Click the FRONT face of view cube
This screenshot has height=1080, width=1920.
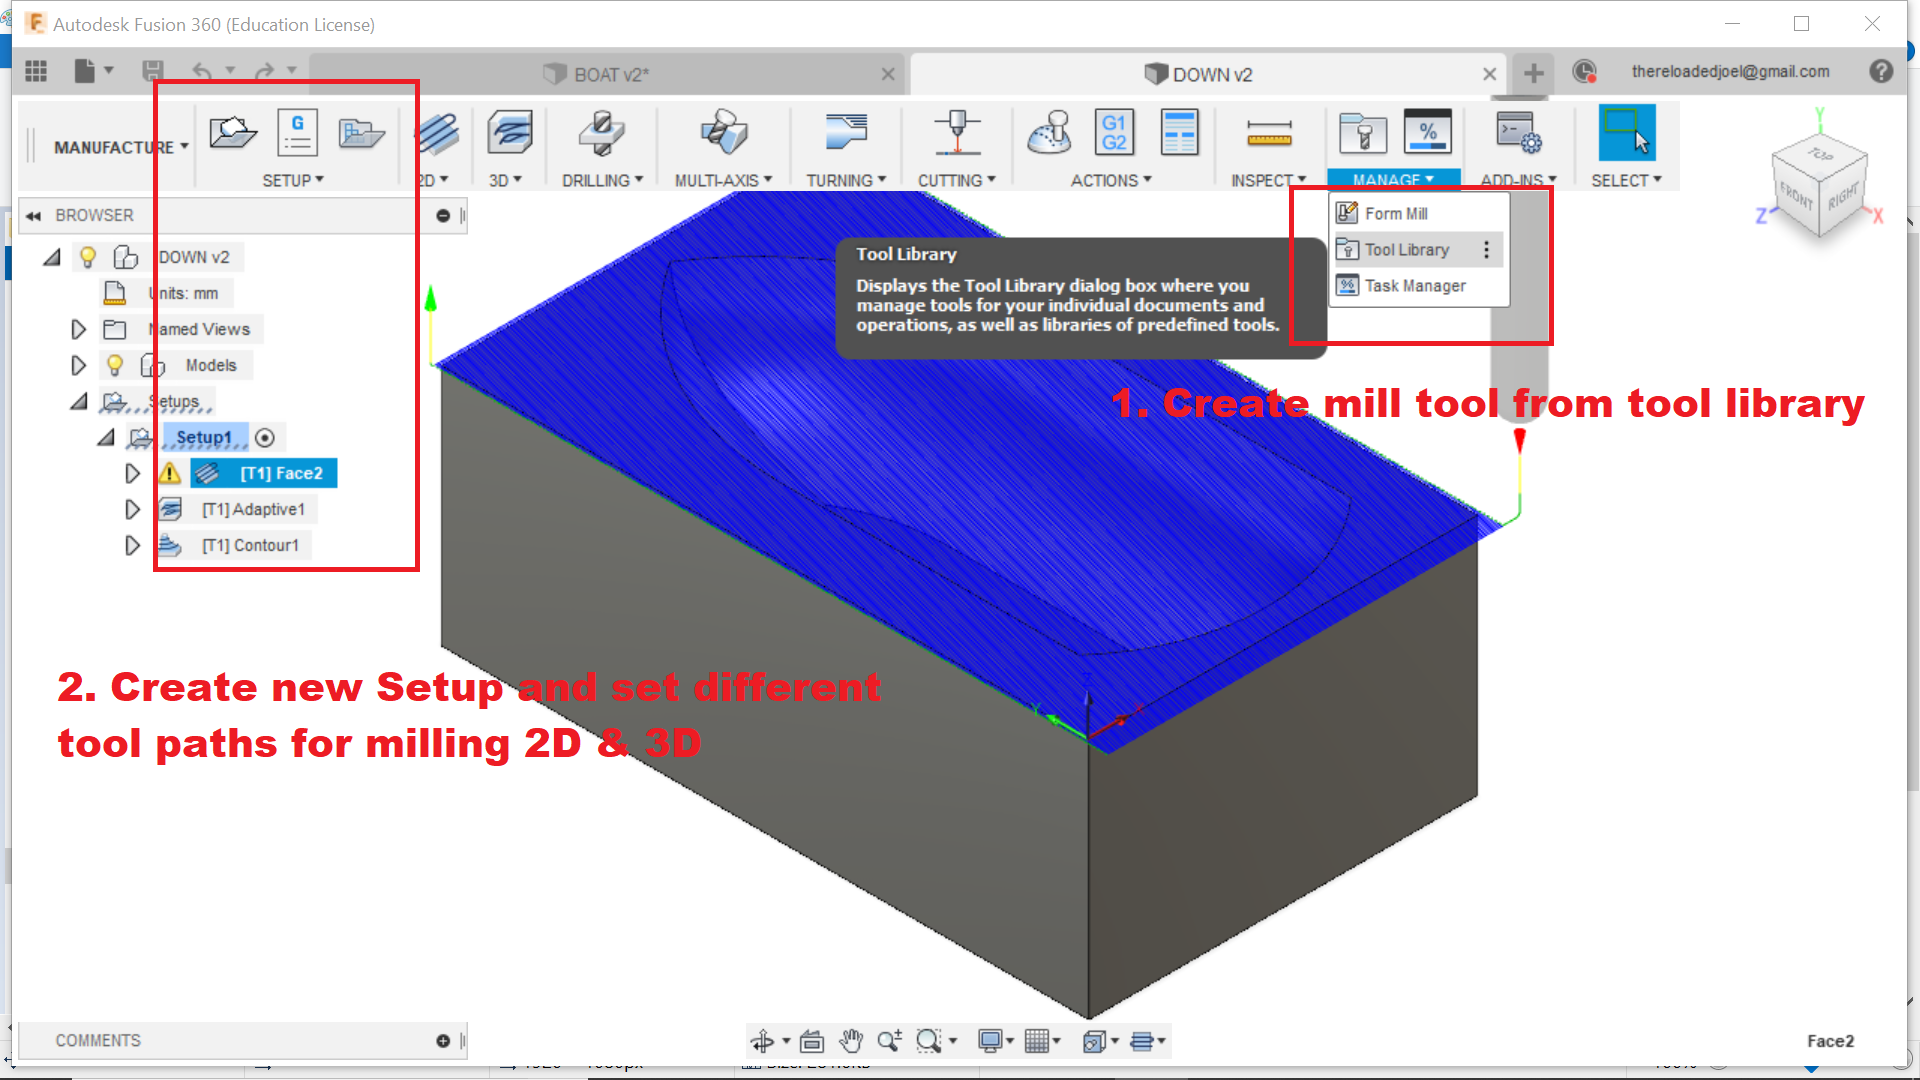[x=1796, y=195]
